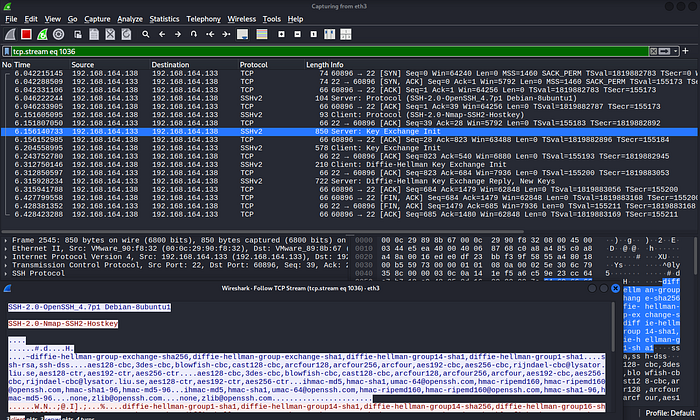Open the Go menu
The image size is (700, 420).
click(x=72, y=19)
